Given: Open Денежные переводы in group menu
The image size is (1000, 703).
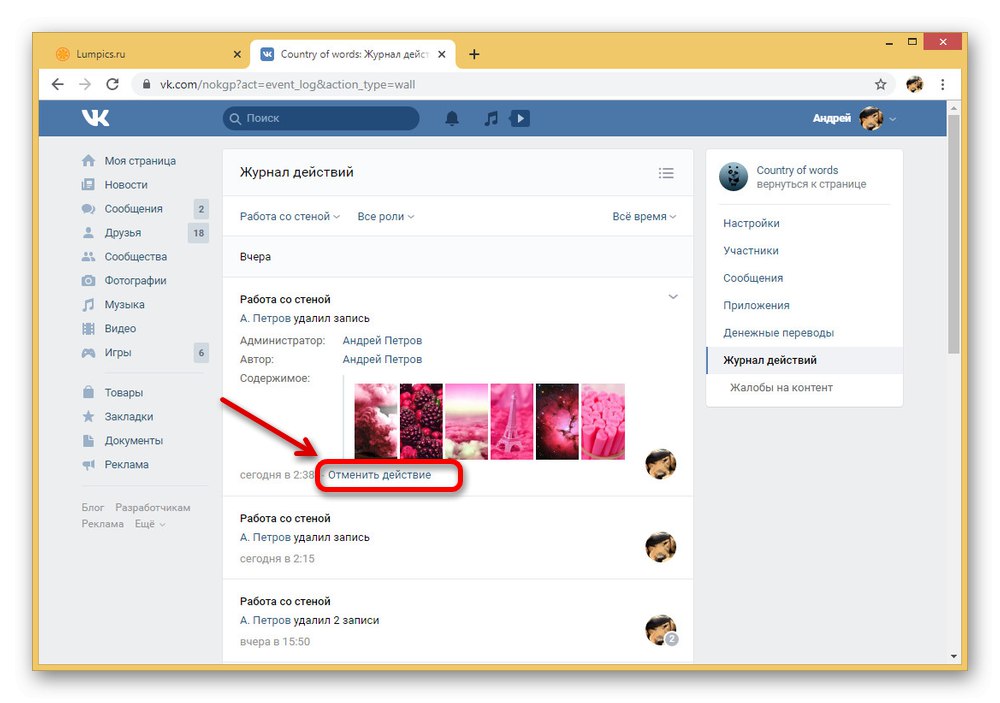Looking at the screenshot, I should 779,333.
